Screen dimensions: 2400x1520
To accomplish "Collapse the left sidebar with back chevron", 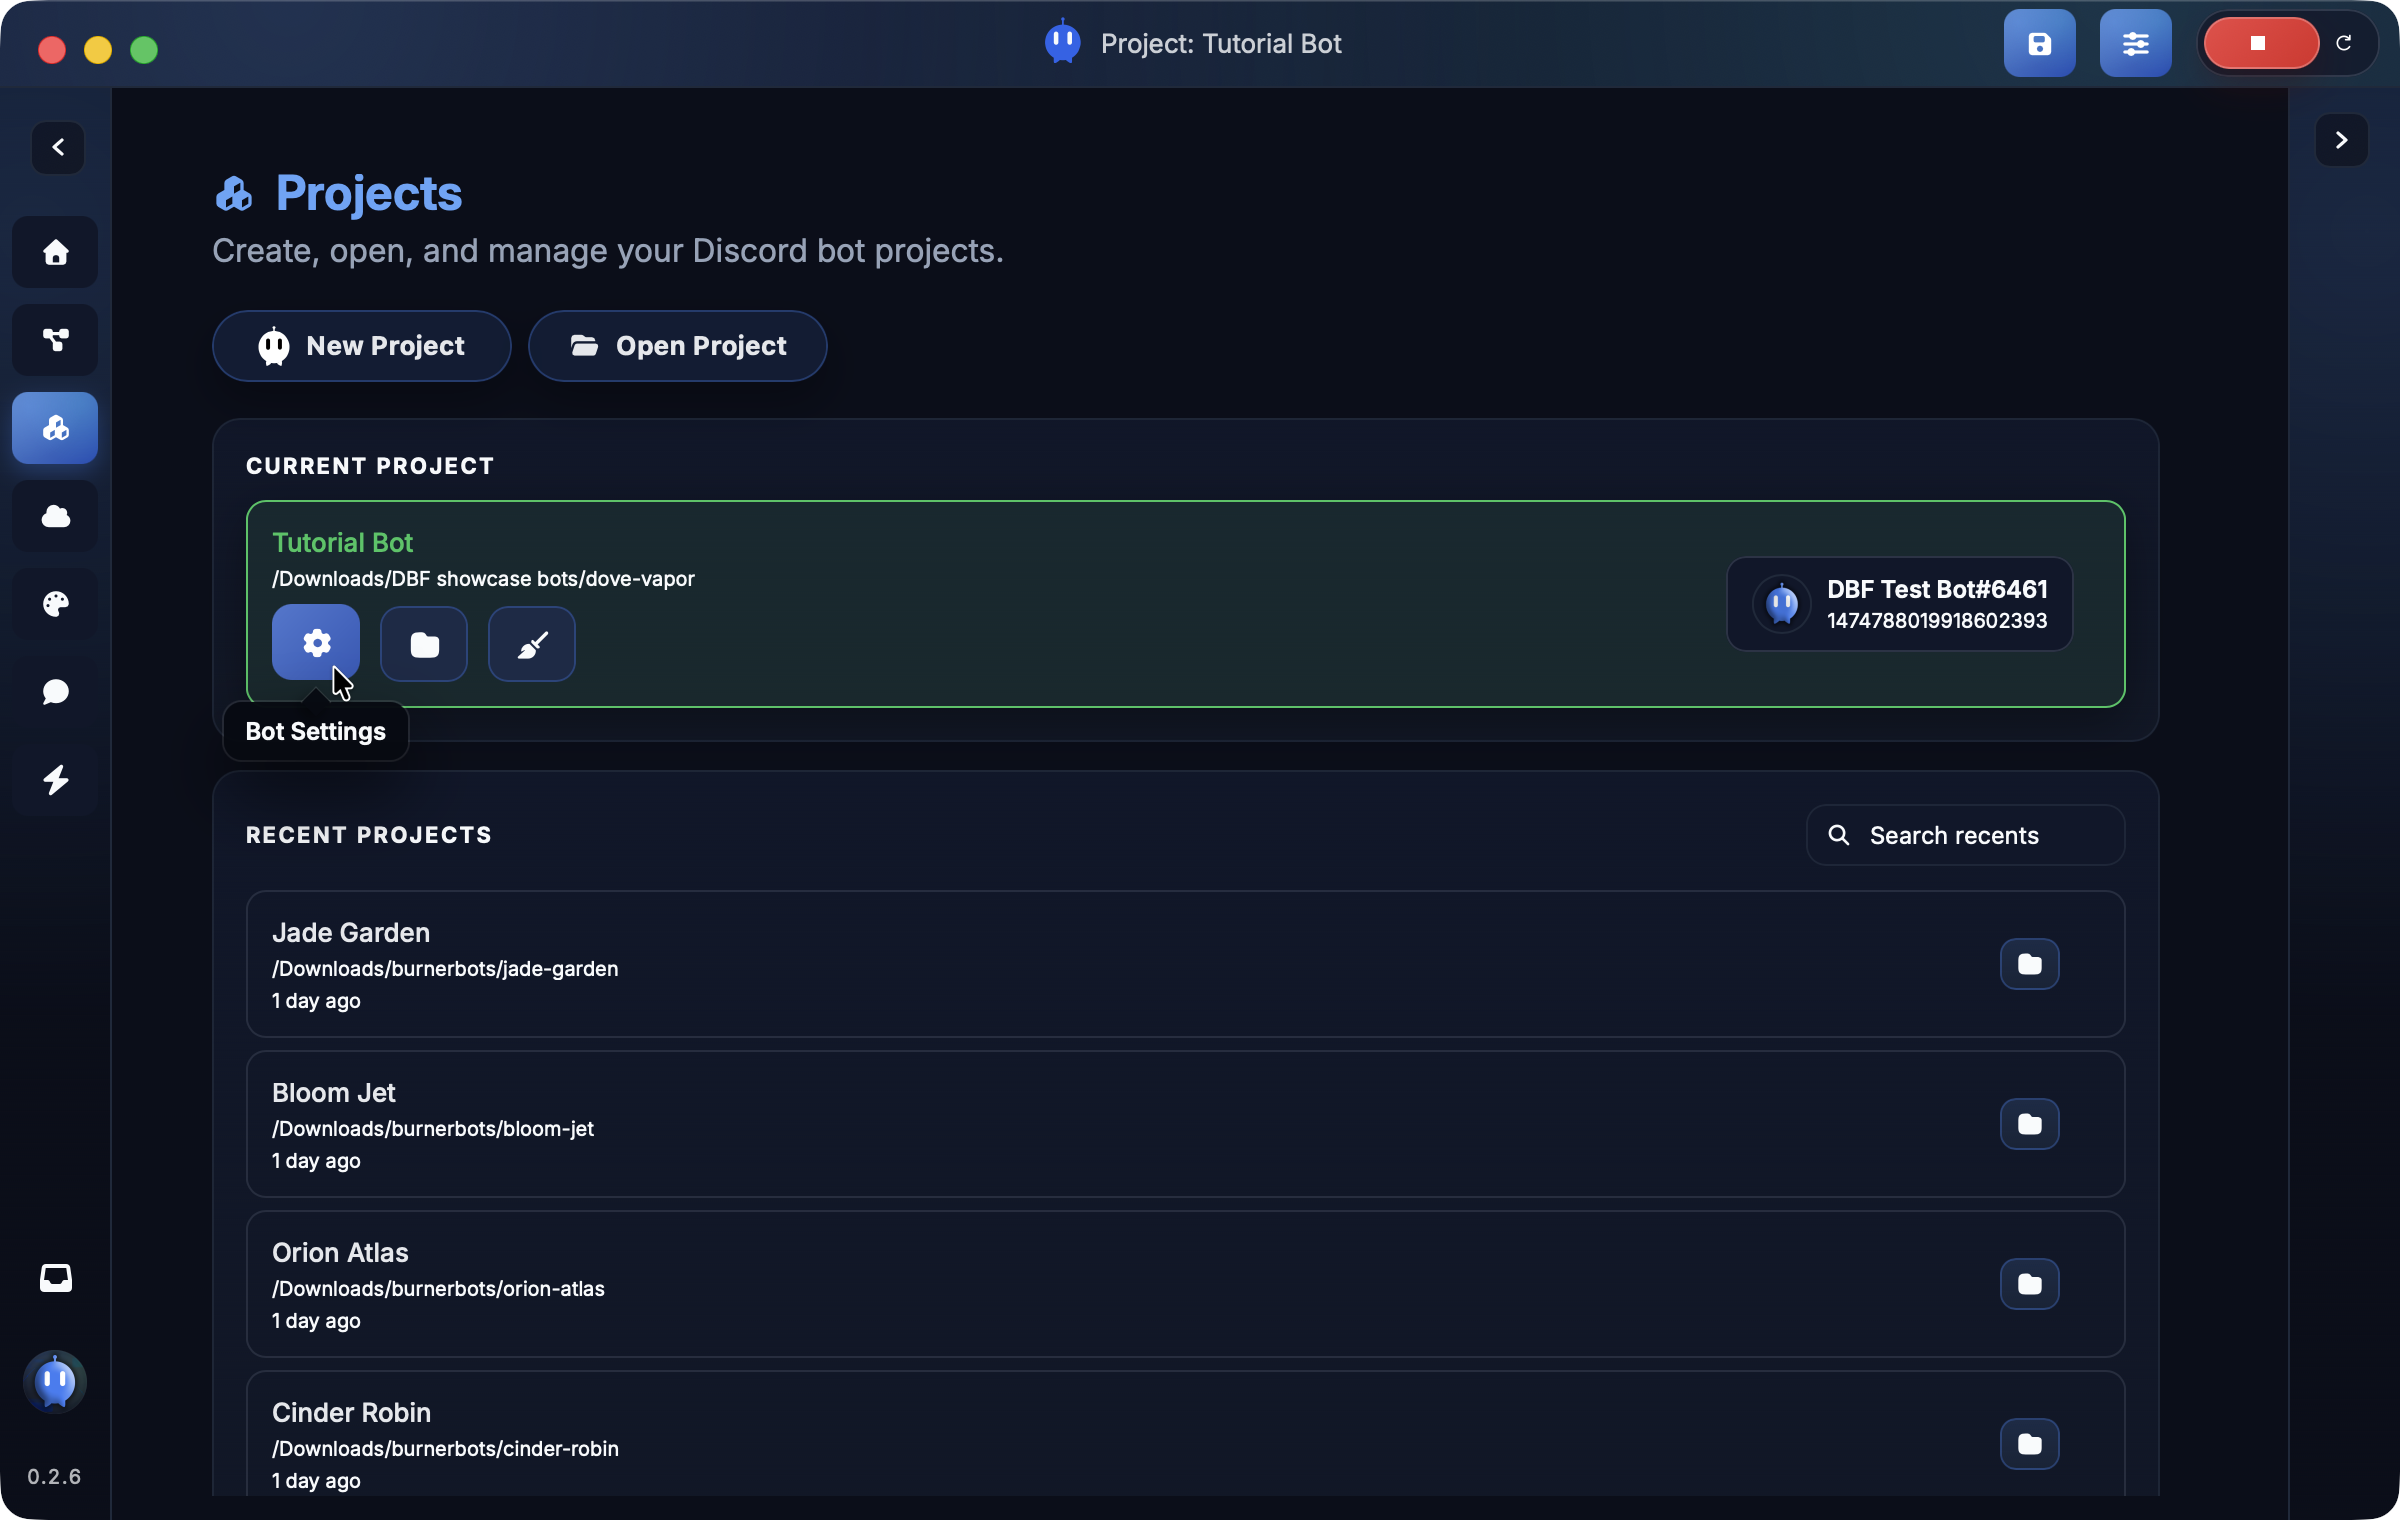I will coord(58,147).
